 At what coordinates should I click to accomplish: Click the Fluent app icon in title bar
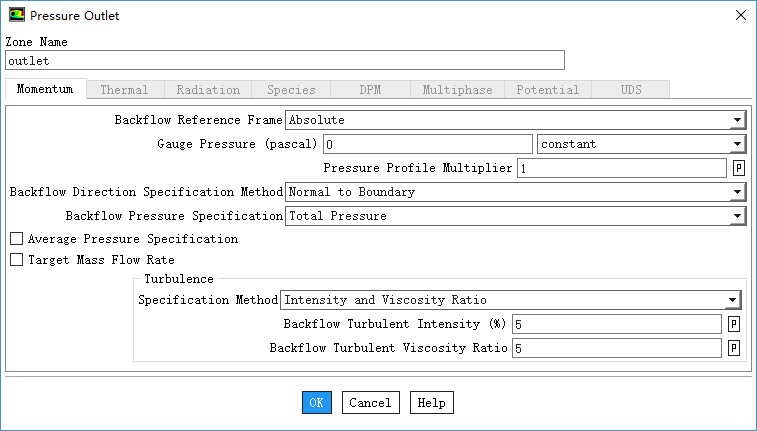pos(17,15)
